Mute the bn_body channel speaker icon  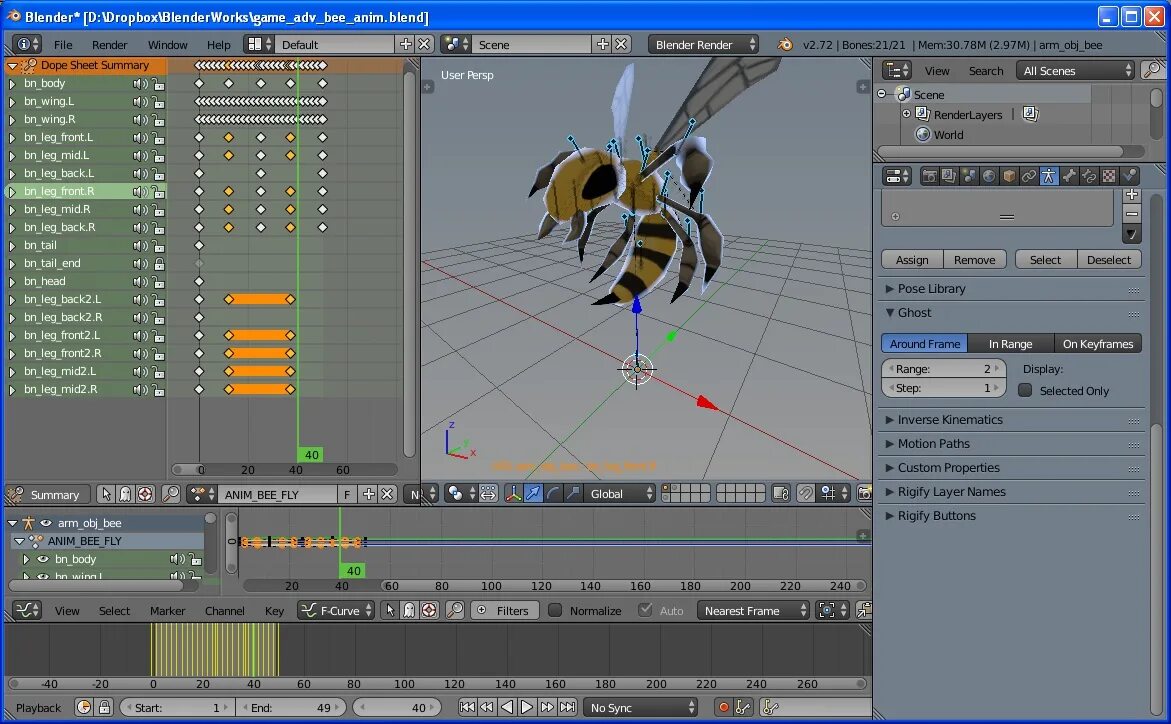pos(140,84)
